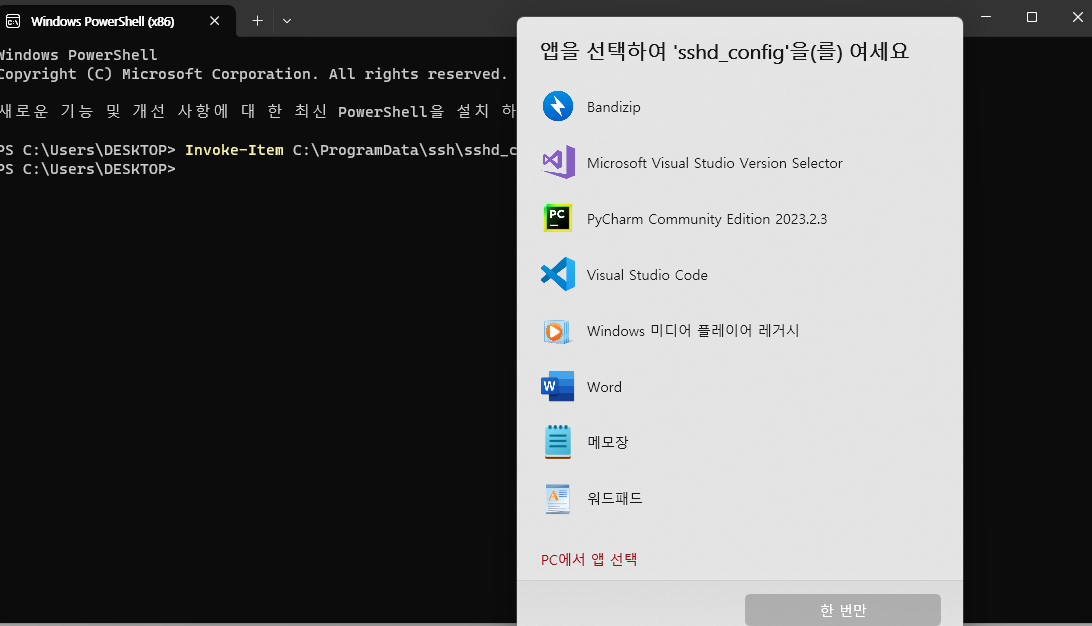Image resolution: width=1092 pixels, height=626 pixels.
Task: Close the Windows PowerShell (x86) tab
Action: tap(214, 21)
